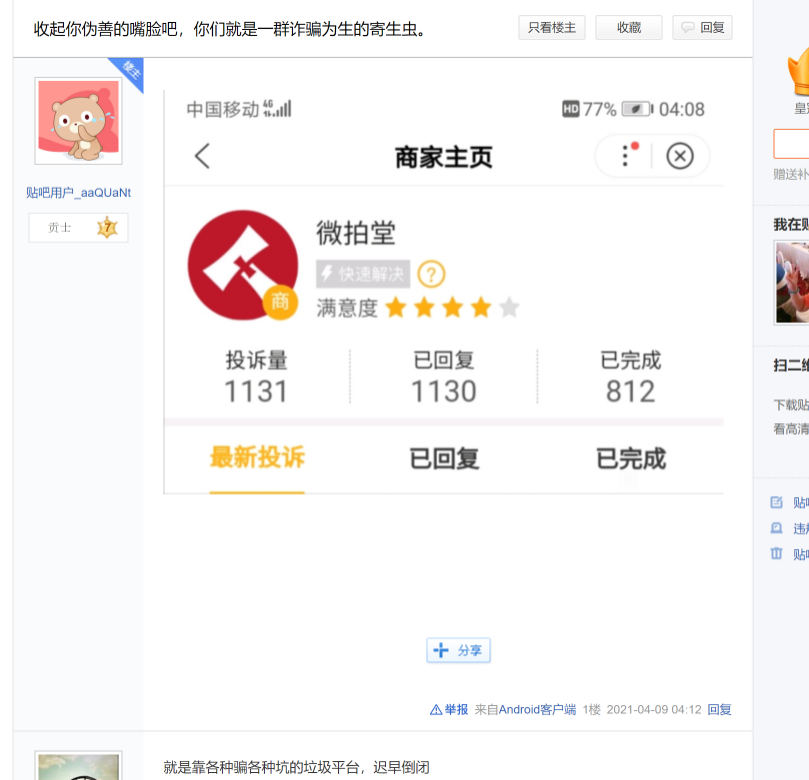Viewport: 809px width, 780px height.
Task: Tap the circled X close icon
Action: click(x=679, y=156)
